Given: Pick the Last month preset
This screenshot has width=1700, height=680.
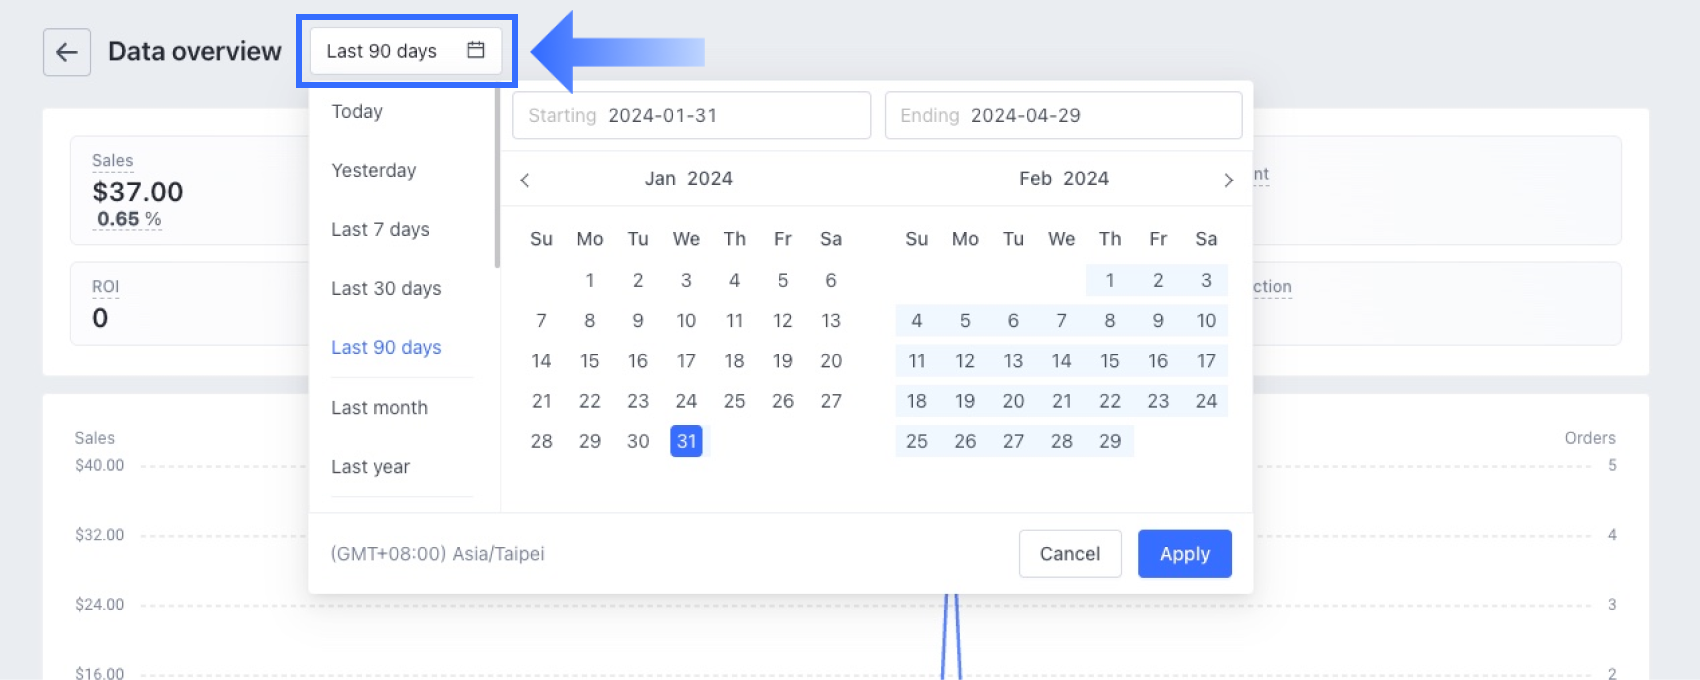Looking at the screenshot, I should click(379, 407).
